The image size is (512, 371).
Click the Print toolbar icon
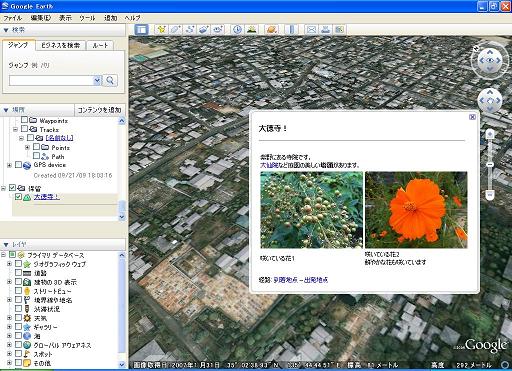click(x=325, y=30)
